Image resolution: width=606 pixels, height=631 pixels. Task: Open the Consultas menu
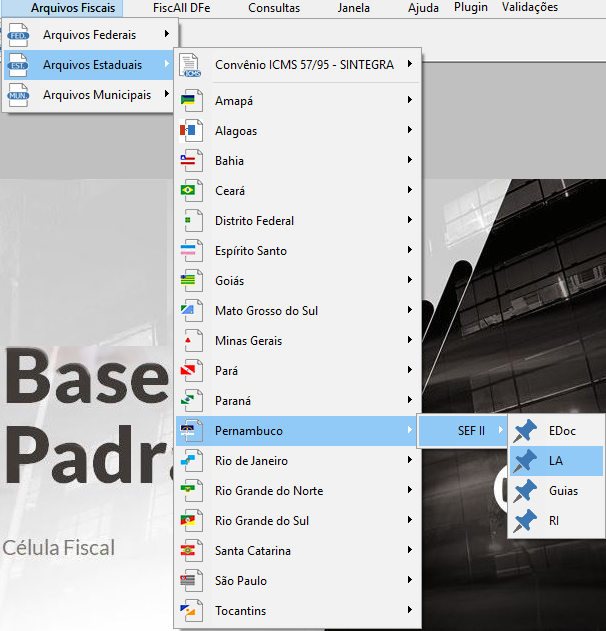(x=274, y=8)
